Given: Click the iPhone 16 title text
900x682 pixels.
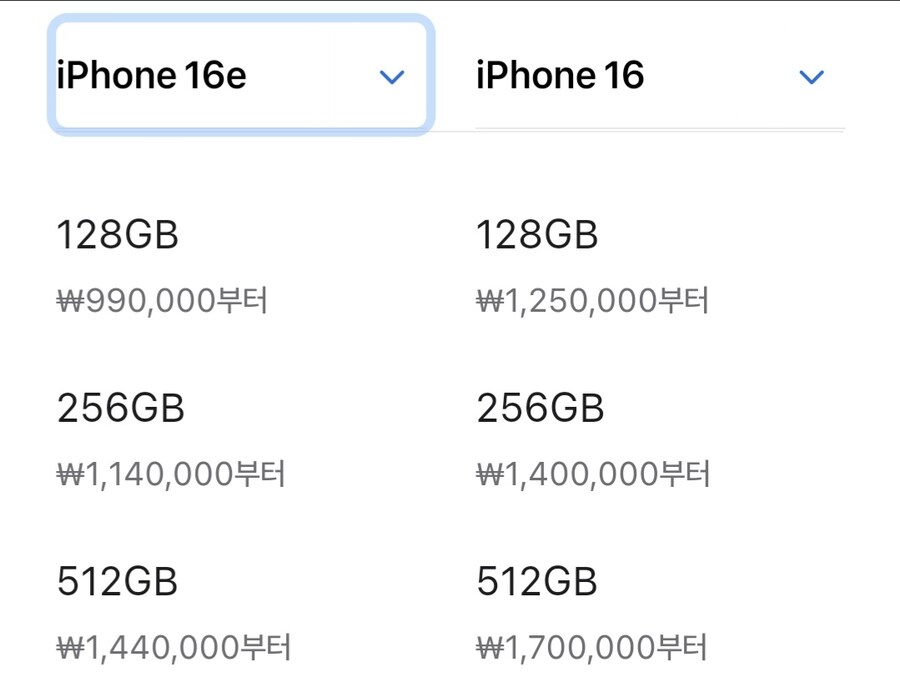Looking at the screenshot, I should point(560,75).
